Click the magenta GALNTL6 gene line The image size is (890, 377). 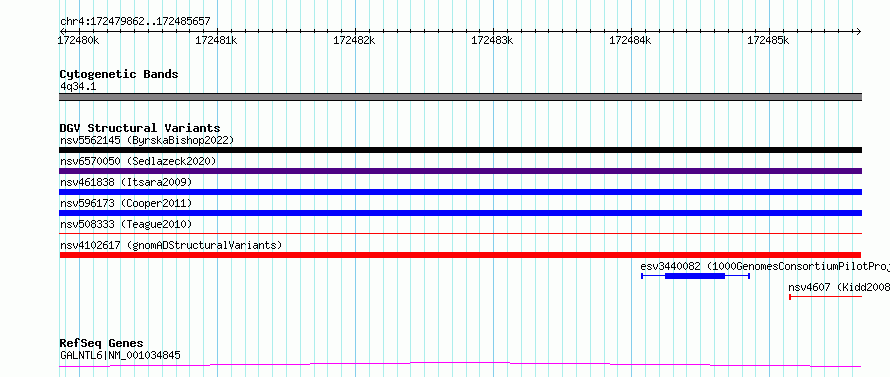(460, 365)
